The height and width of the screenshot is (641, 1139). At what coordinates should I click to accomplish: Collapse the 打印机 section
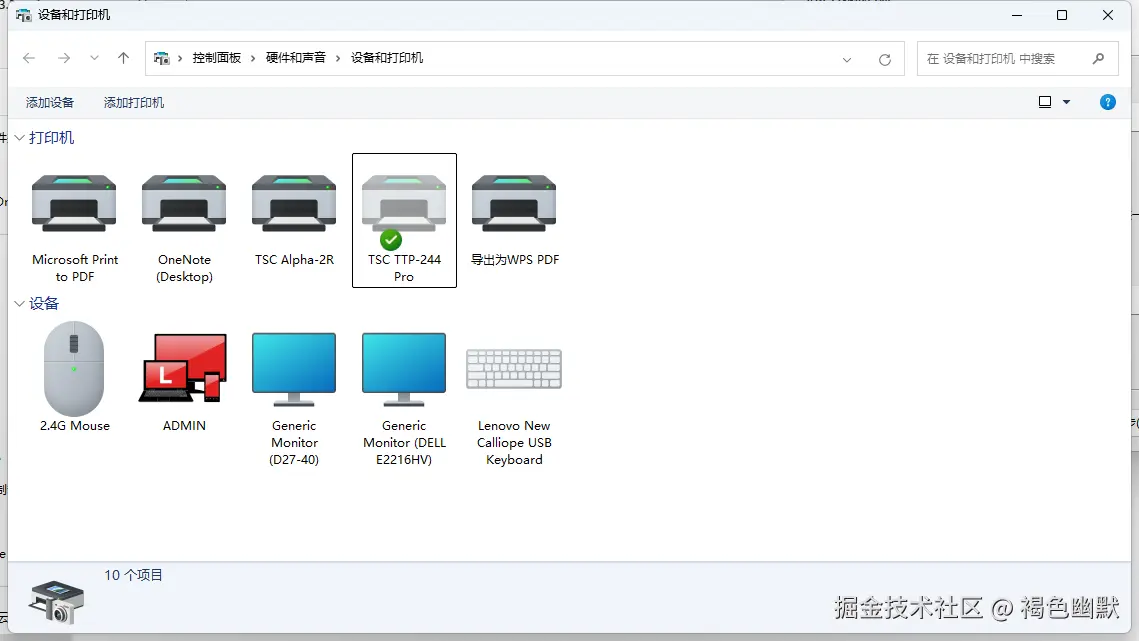pos(18,137)
